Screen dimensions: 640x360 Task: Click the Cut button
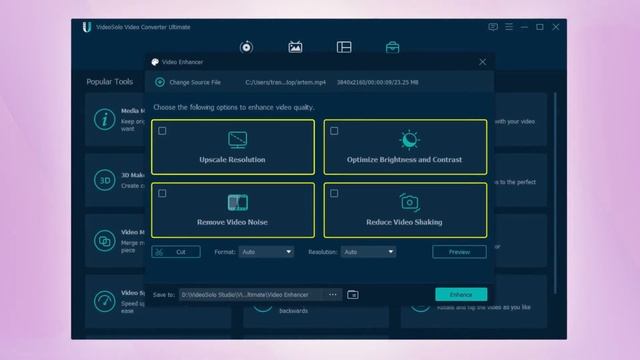176,252
